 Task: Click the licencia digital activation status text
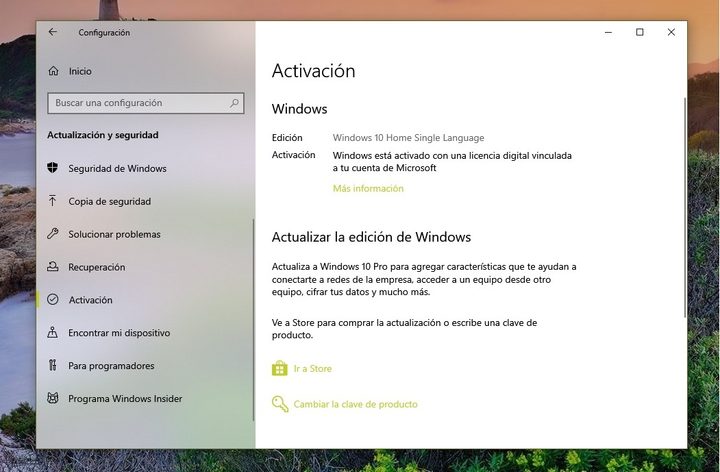pyautogui.click(x=452, y=162)
